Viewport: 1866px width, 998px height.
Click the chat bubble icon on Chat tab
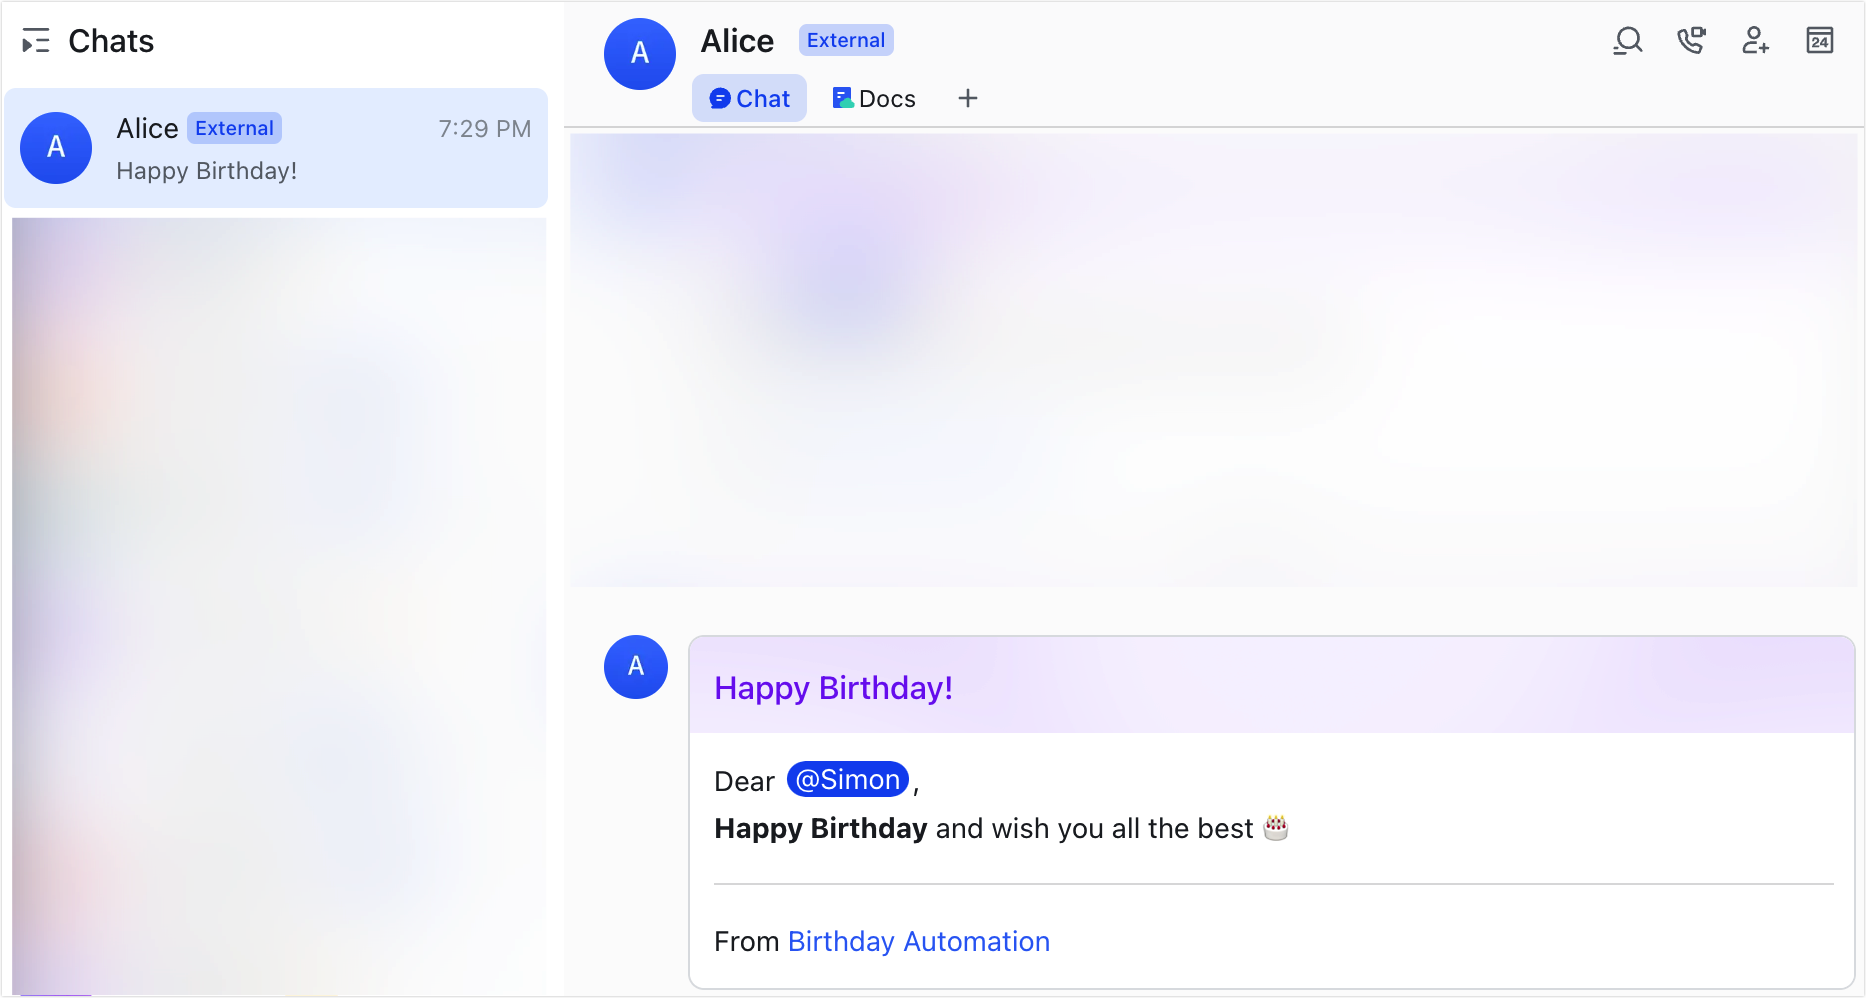(722, 98)
